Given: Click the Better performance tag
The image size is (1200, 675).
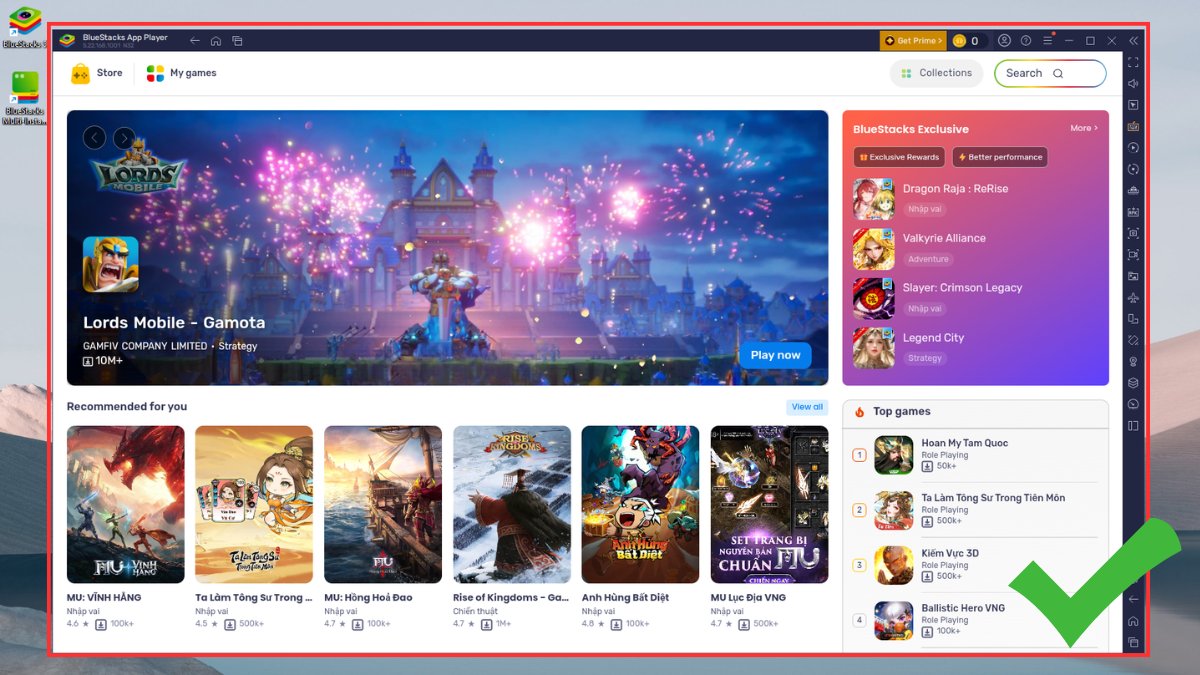Looking at the screenshot, I should coord(1000,157).
